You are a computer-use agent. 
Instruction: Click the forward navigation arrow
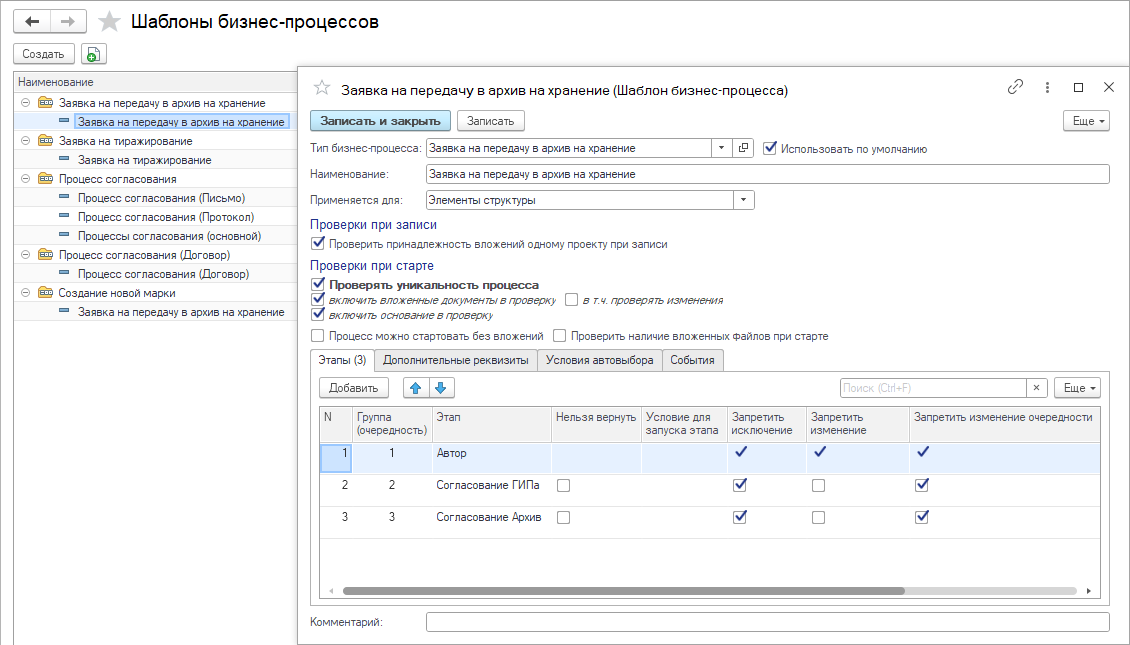pos(67,21)
